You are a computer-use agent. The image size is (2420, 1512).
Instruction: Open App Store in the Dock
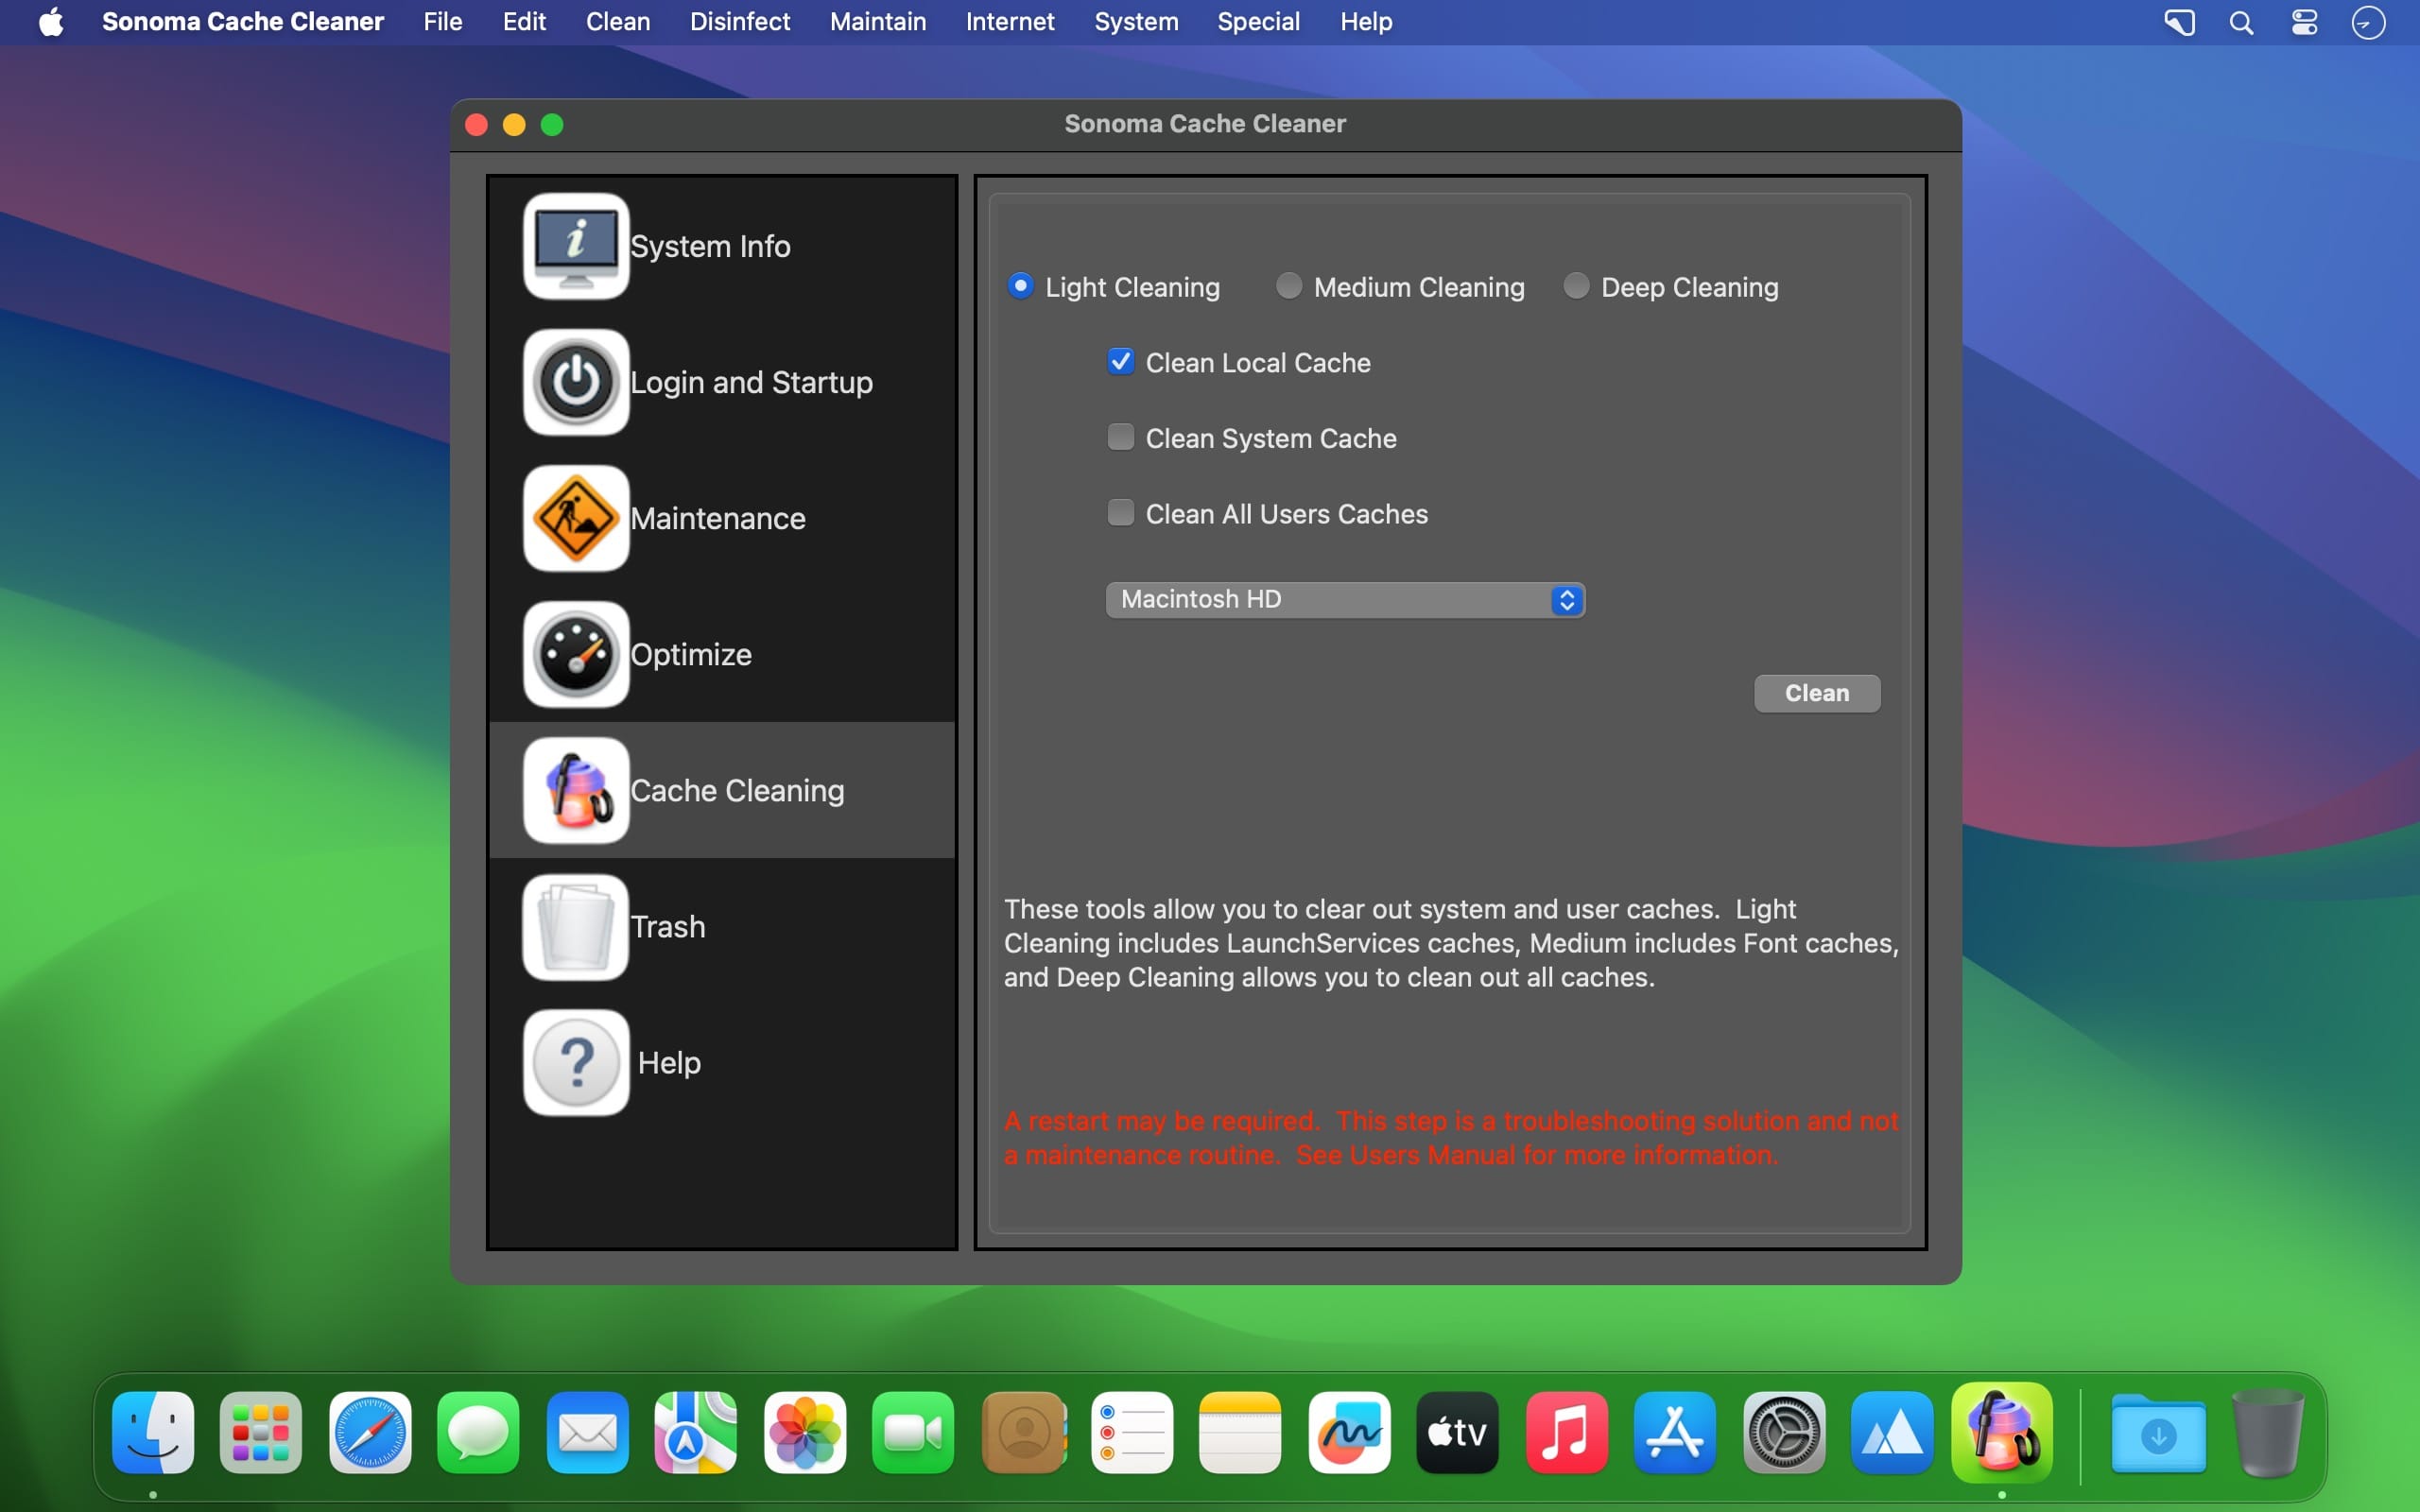pos(1675,1432)
